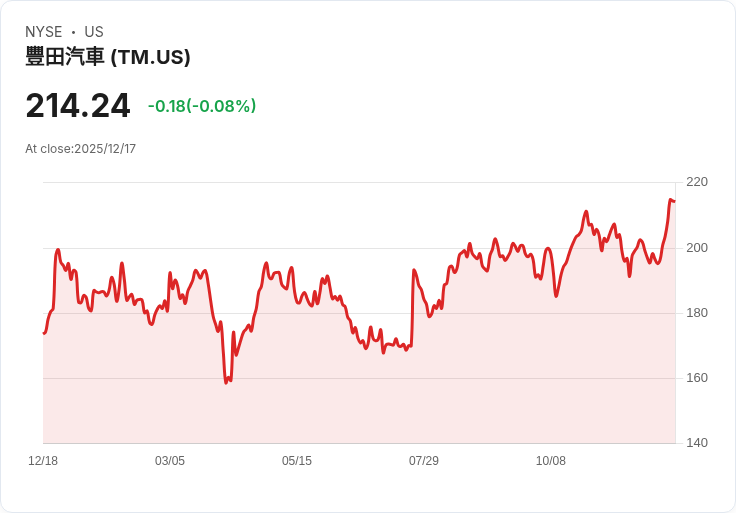736x513 pixels.
Task: Click the NYSE exchange label
Action: click(44, 32)
